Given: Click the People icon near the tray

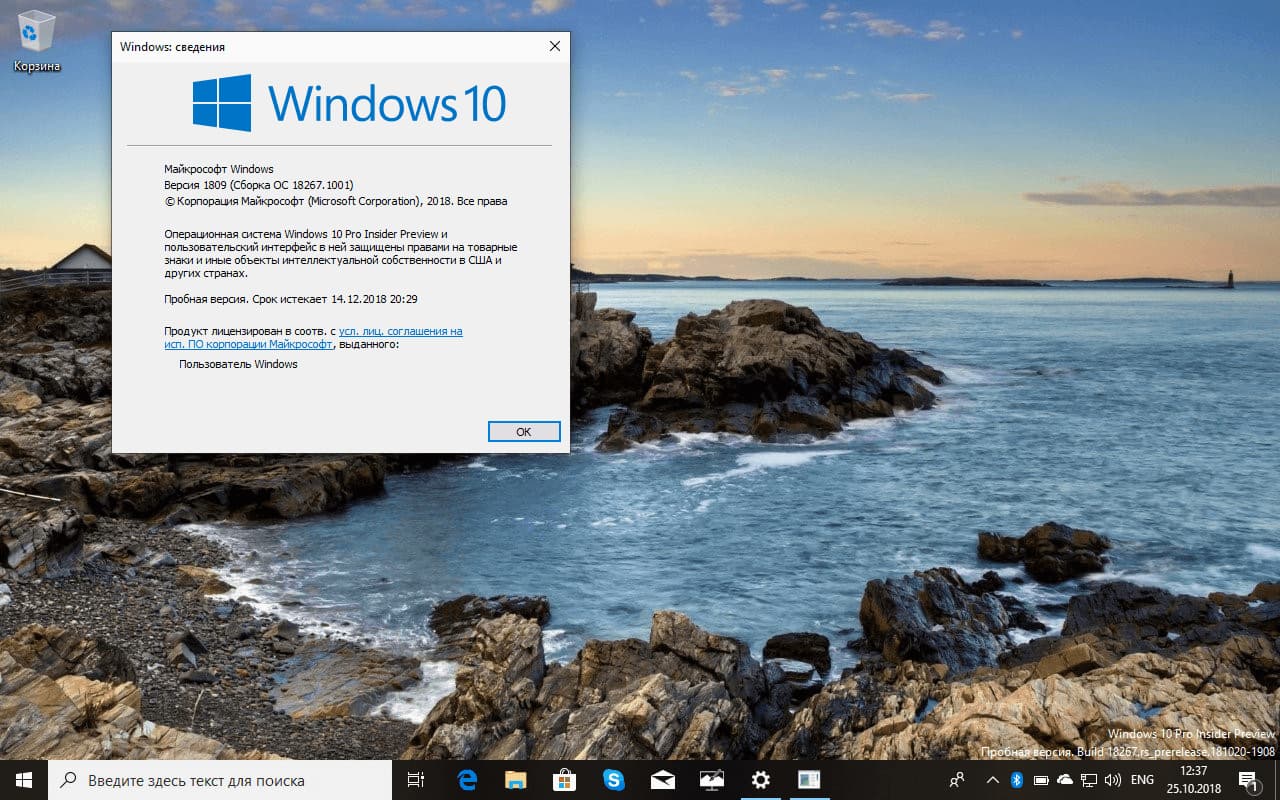Looking at the screenshot, I should 958,780.
